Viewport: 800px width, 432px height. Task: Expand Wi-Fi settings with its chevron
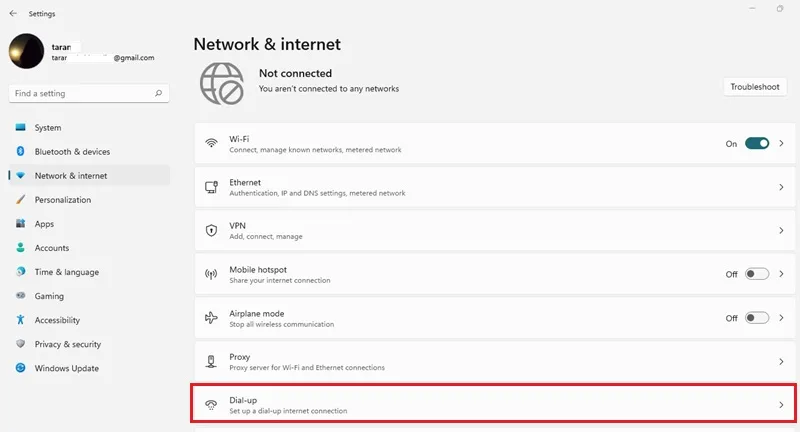[781, 143]
